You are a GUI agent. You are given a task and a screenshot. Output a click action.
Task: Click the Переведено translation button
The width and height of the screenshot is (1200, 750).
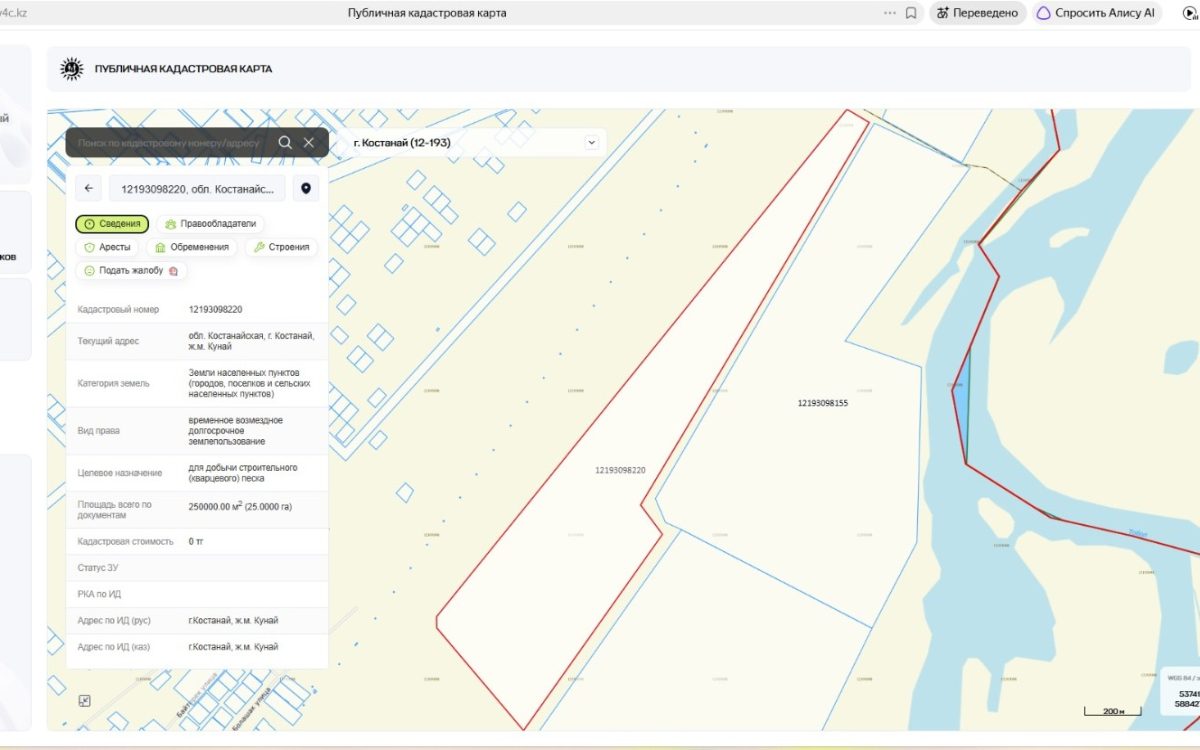(978, 13)
